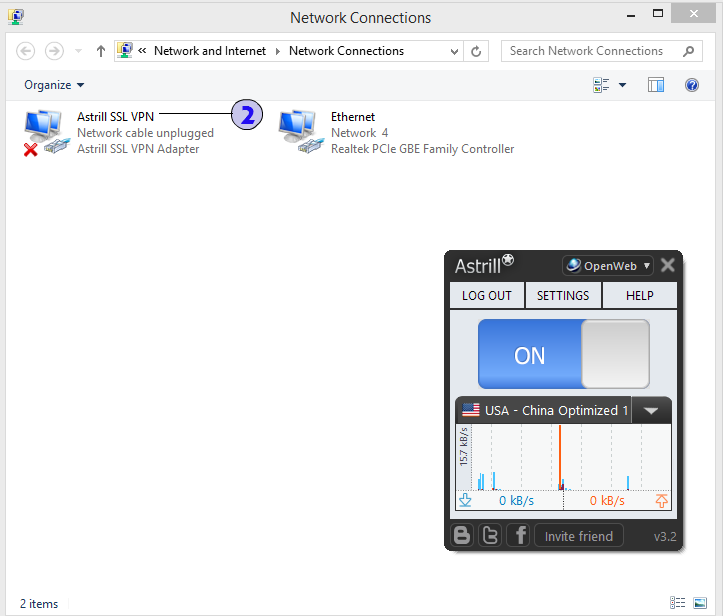Click the 'v3.2' version label

click(x=665, y=536)
